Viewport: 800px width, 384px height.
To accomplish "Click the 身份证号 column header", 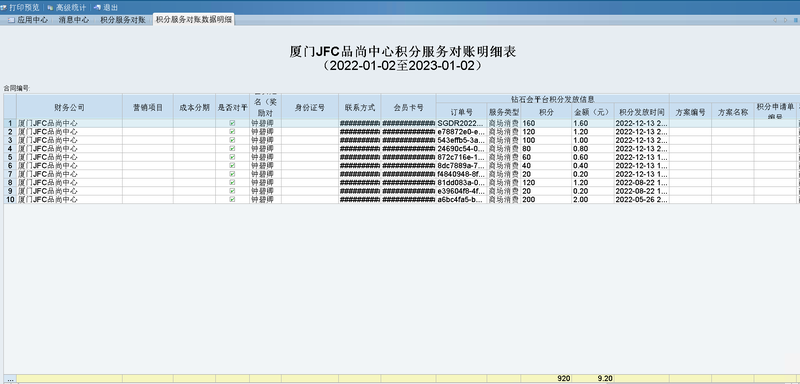I will click(310, 107).
